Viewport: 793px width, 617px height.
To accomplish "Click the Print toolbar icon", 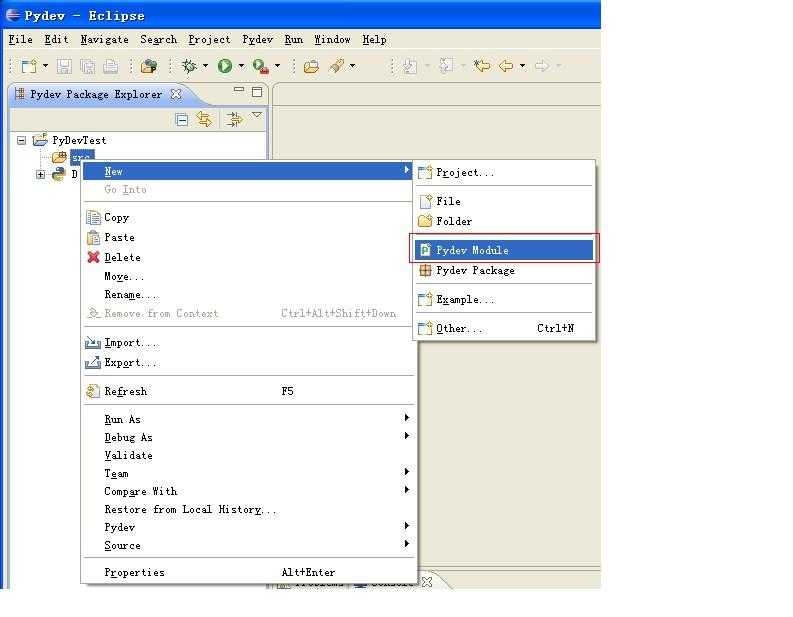I will 111,66.
